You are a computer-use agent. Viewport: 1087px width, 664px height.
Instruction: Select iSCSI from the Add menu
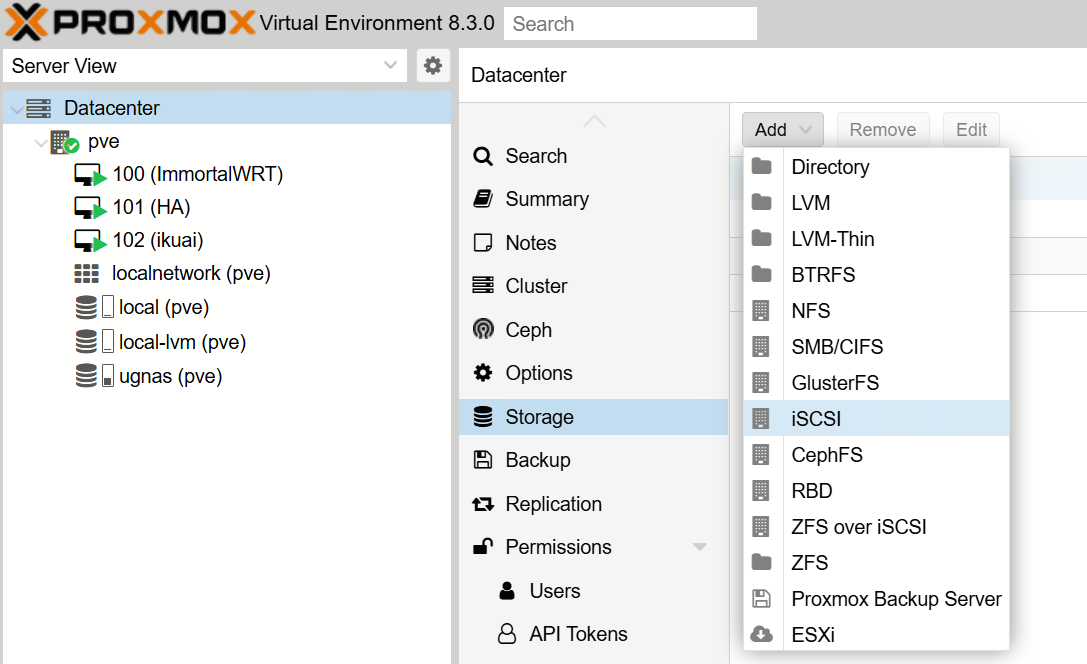click(x=816, y=419)
